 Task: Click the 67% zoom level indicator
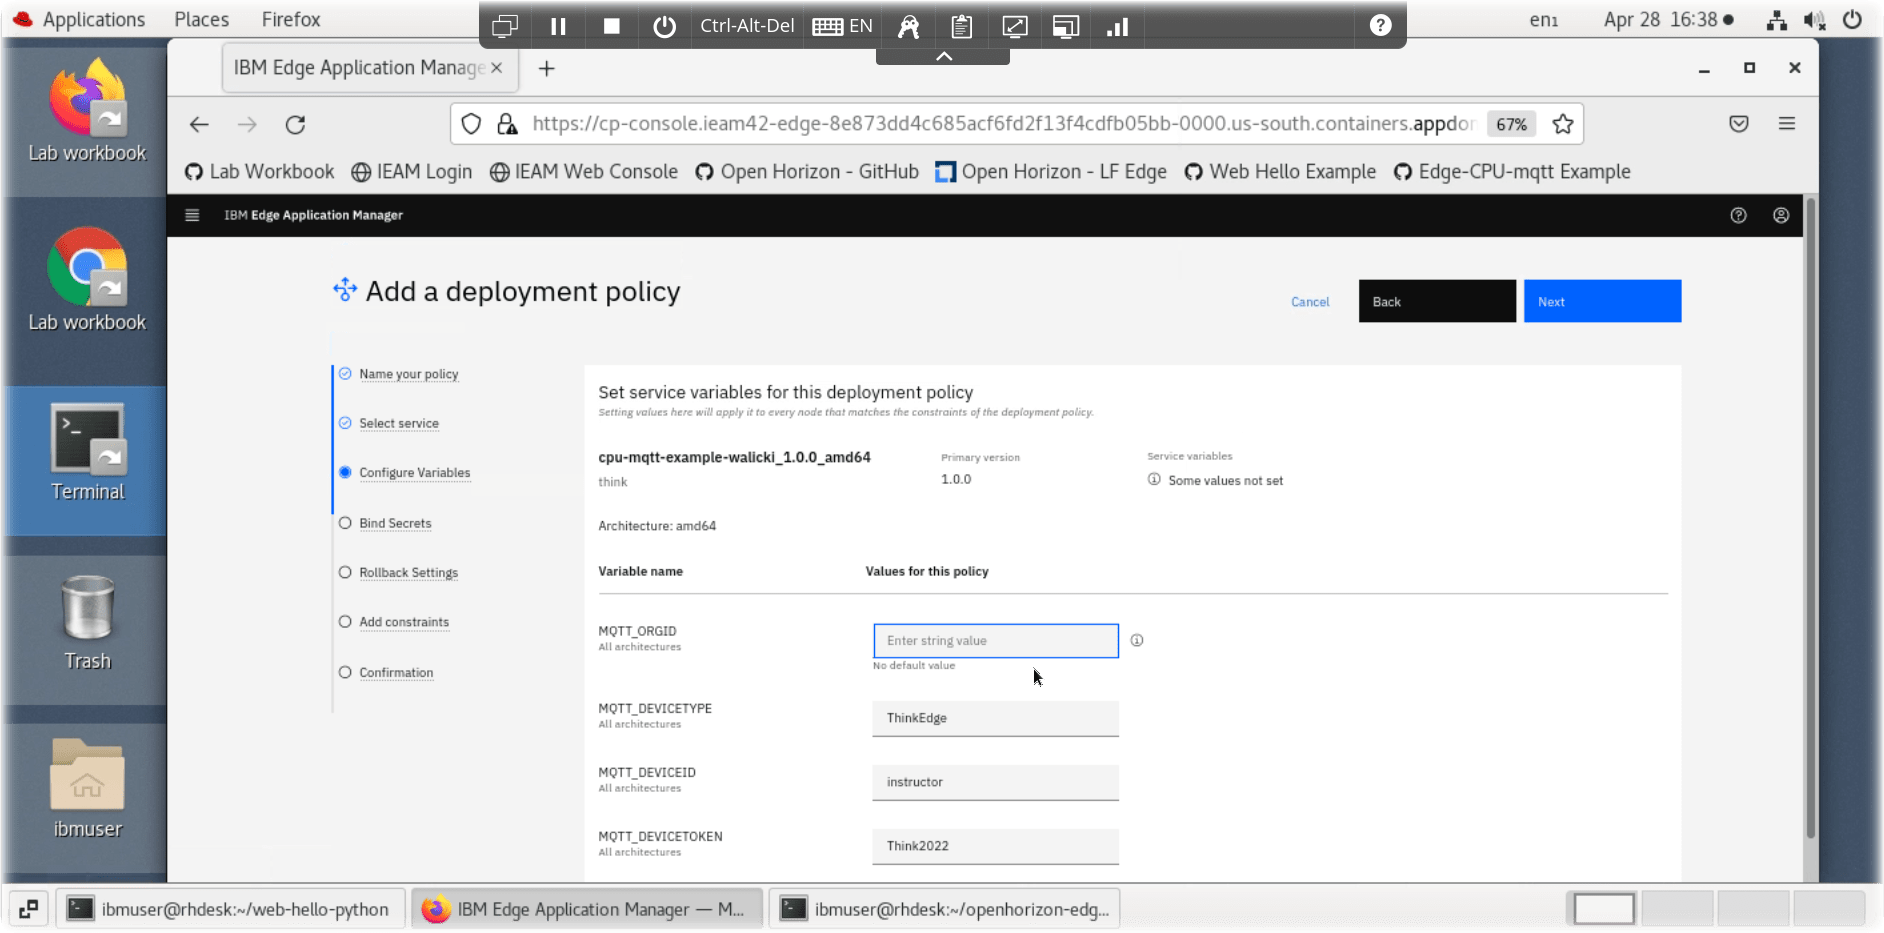[1511, 124]
